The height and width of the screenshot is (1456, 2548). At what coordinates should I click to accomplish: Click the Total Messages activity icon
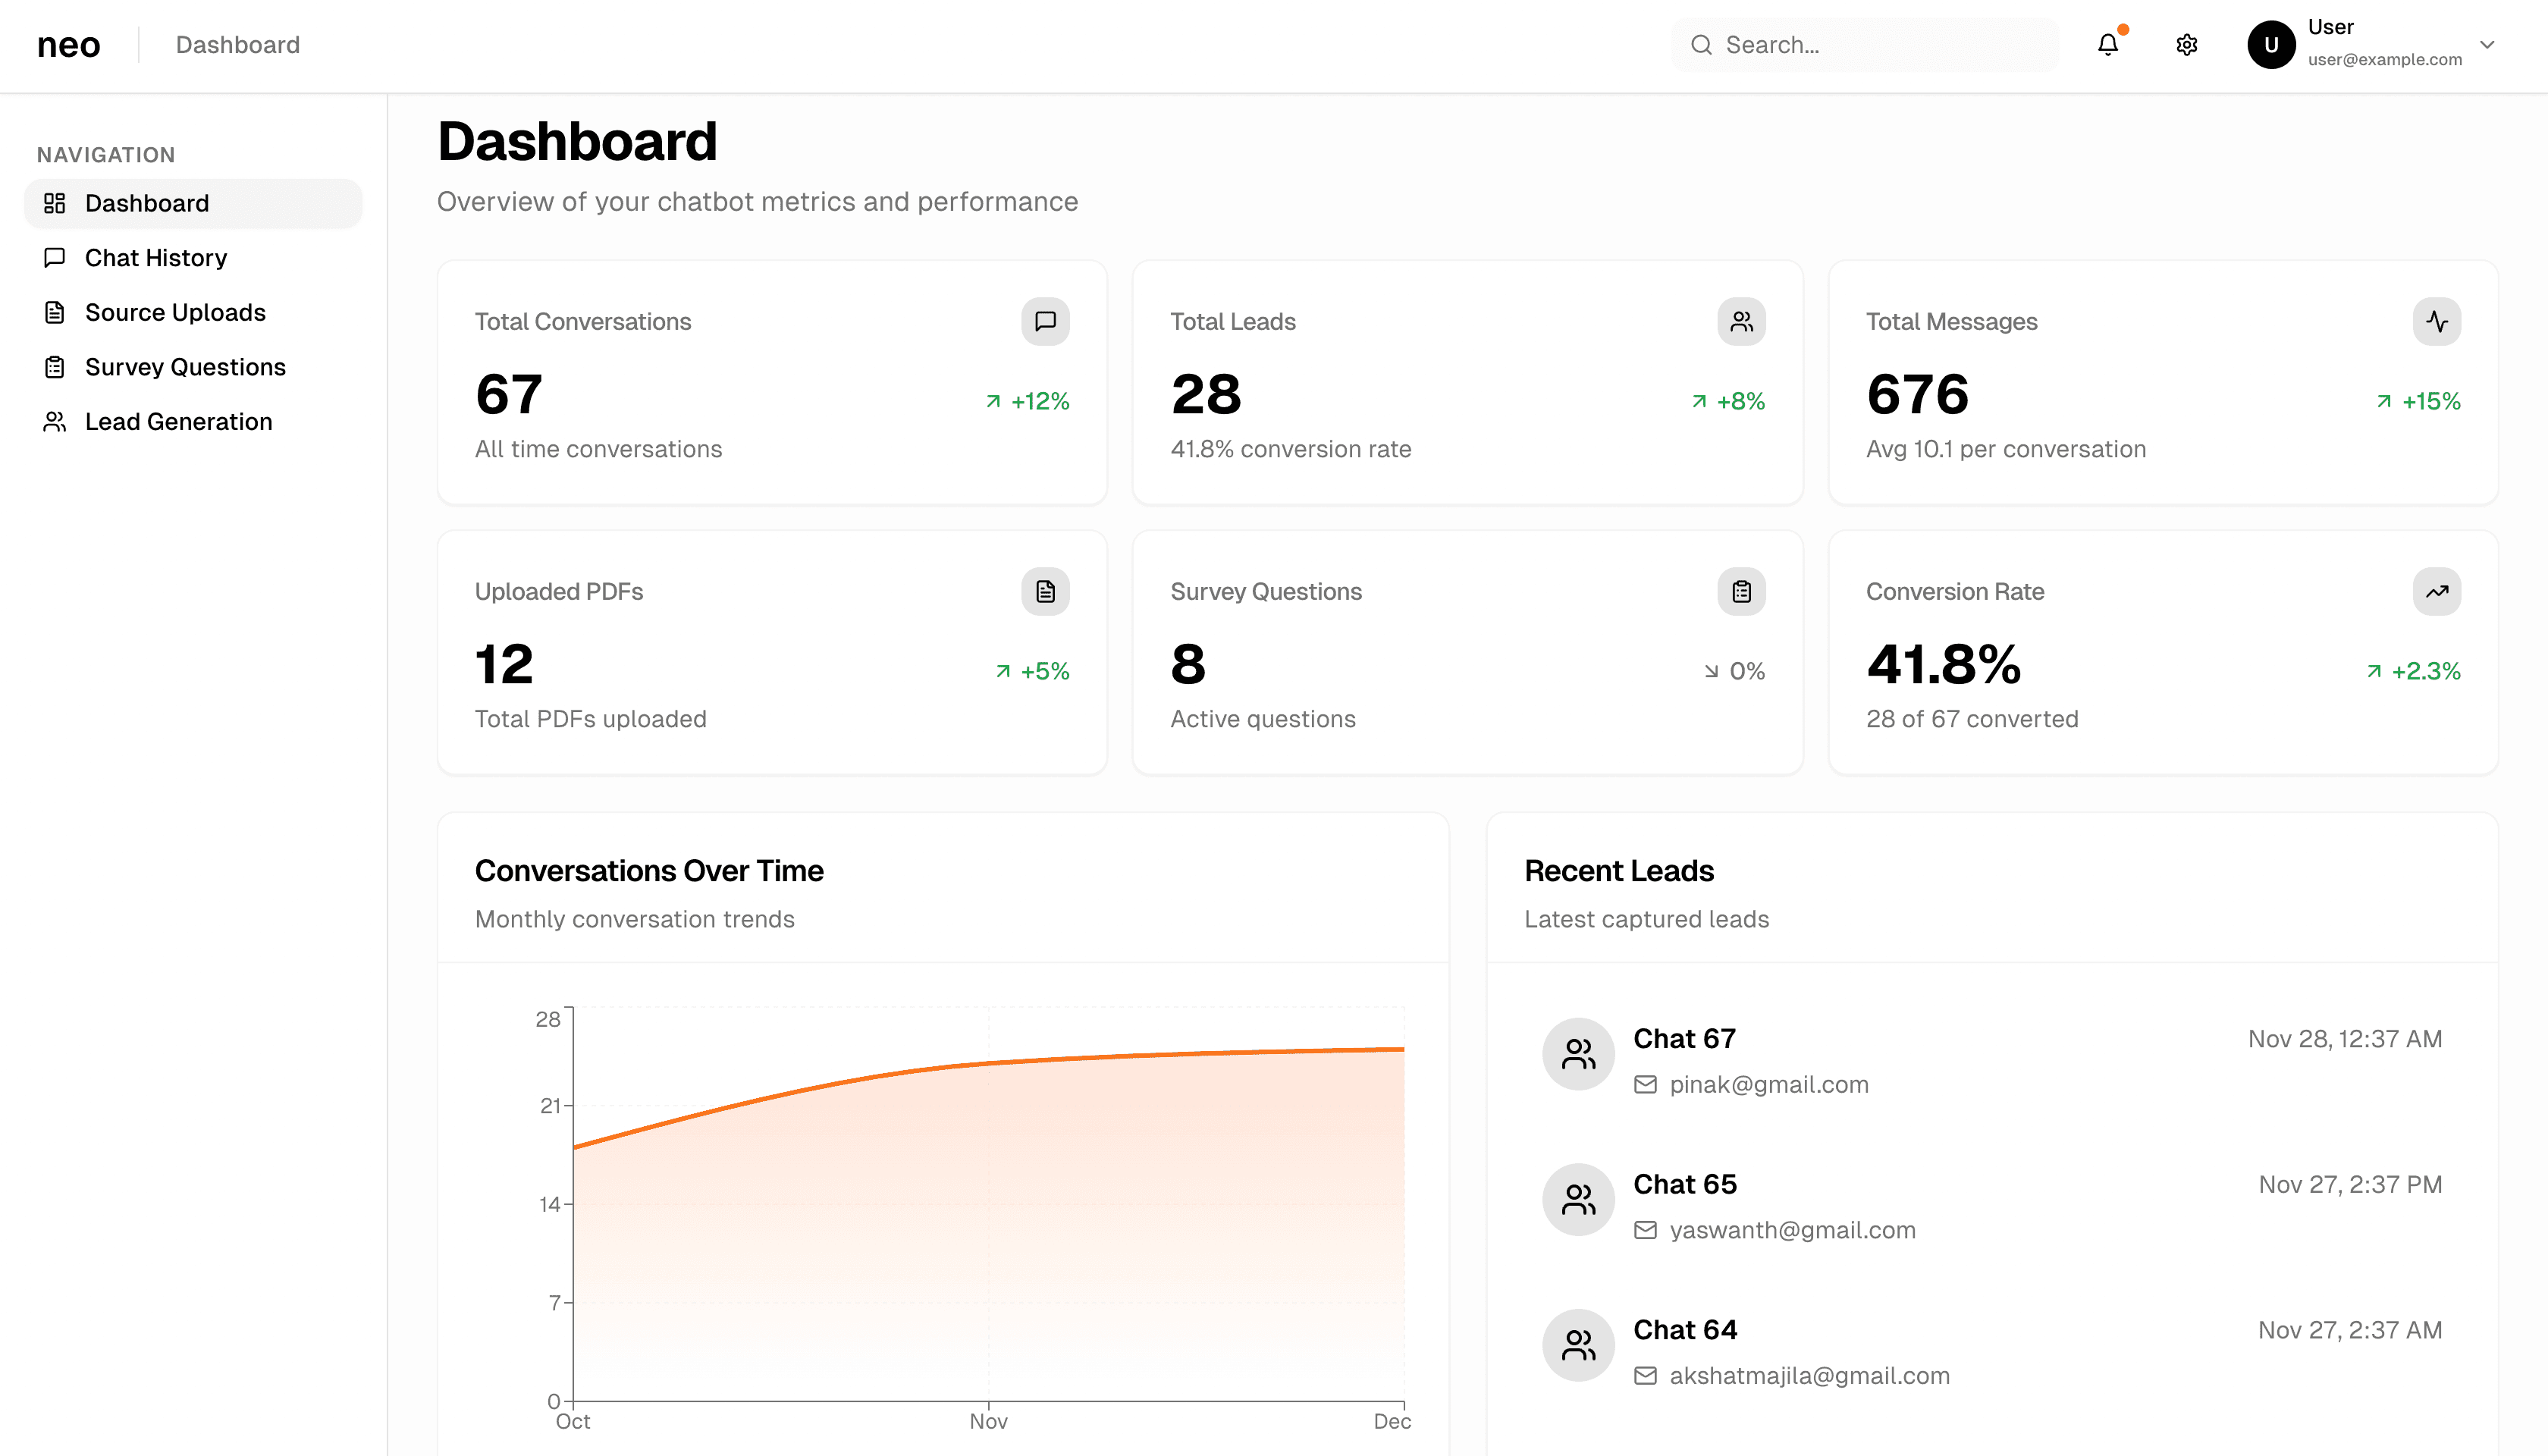point(2437,321)
